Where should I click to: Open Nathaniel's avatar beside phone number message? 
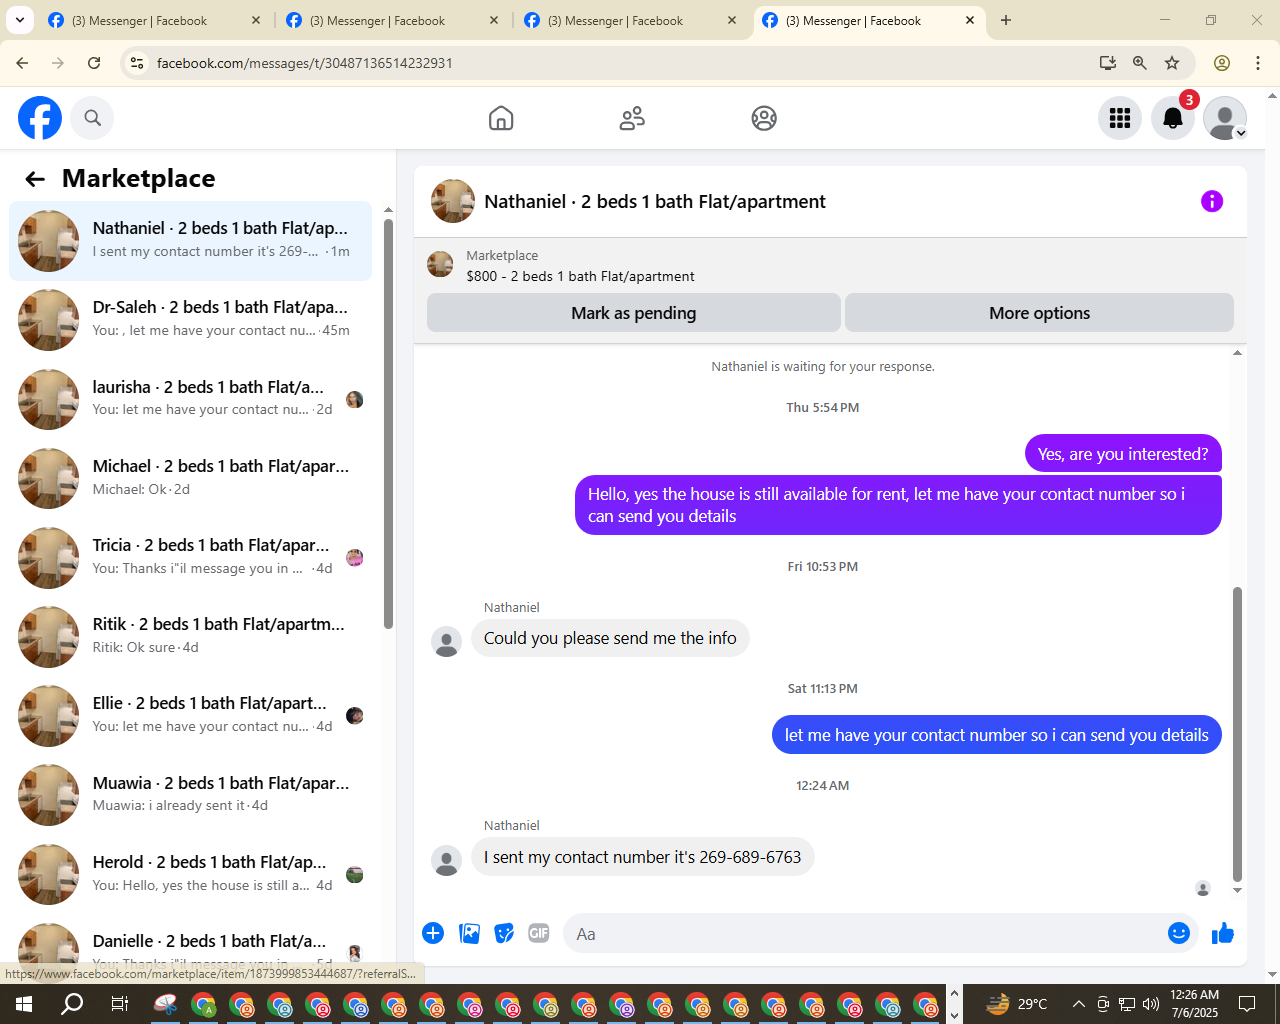pos(446,860)
